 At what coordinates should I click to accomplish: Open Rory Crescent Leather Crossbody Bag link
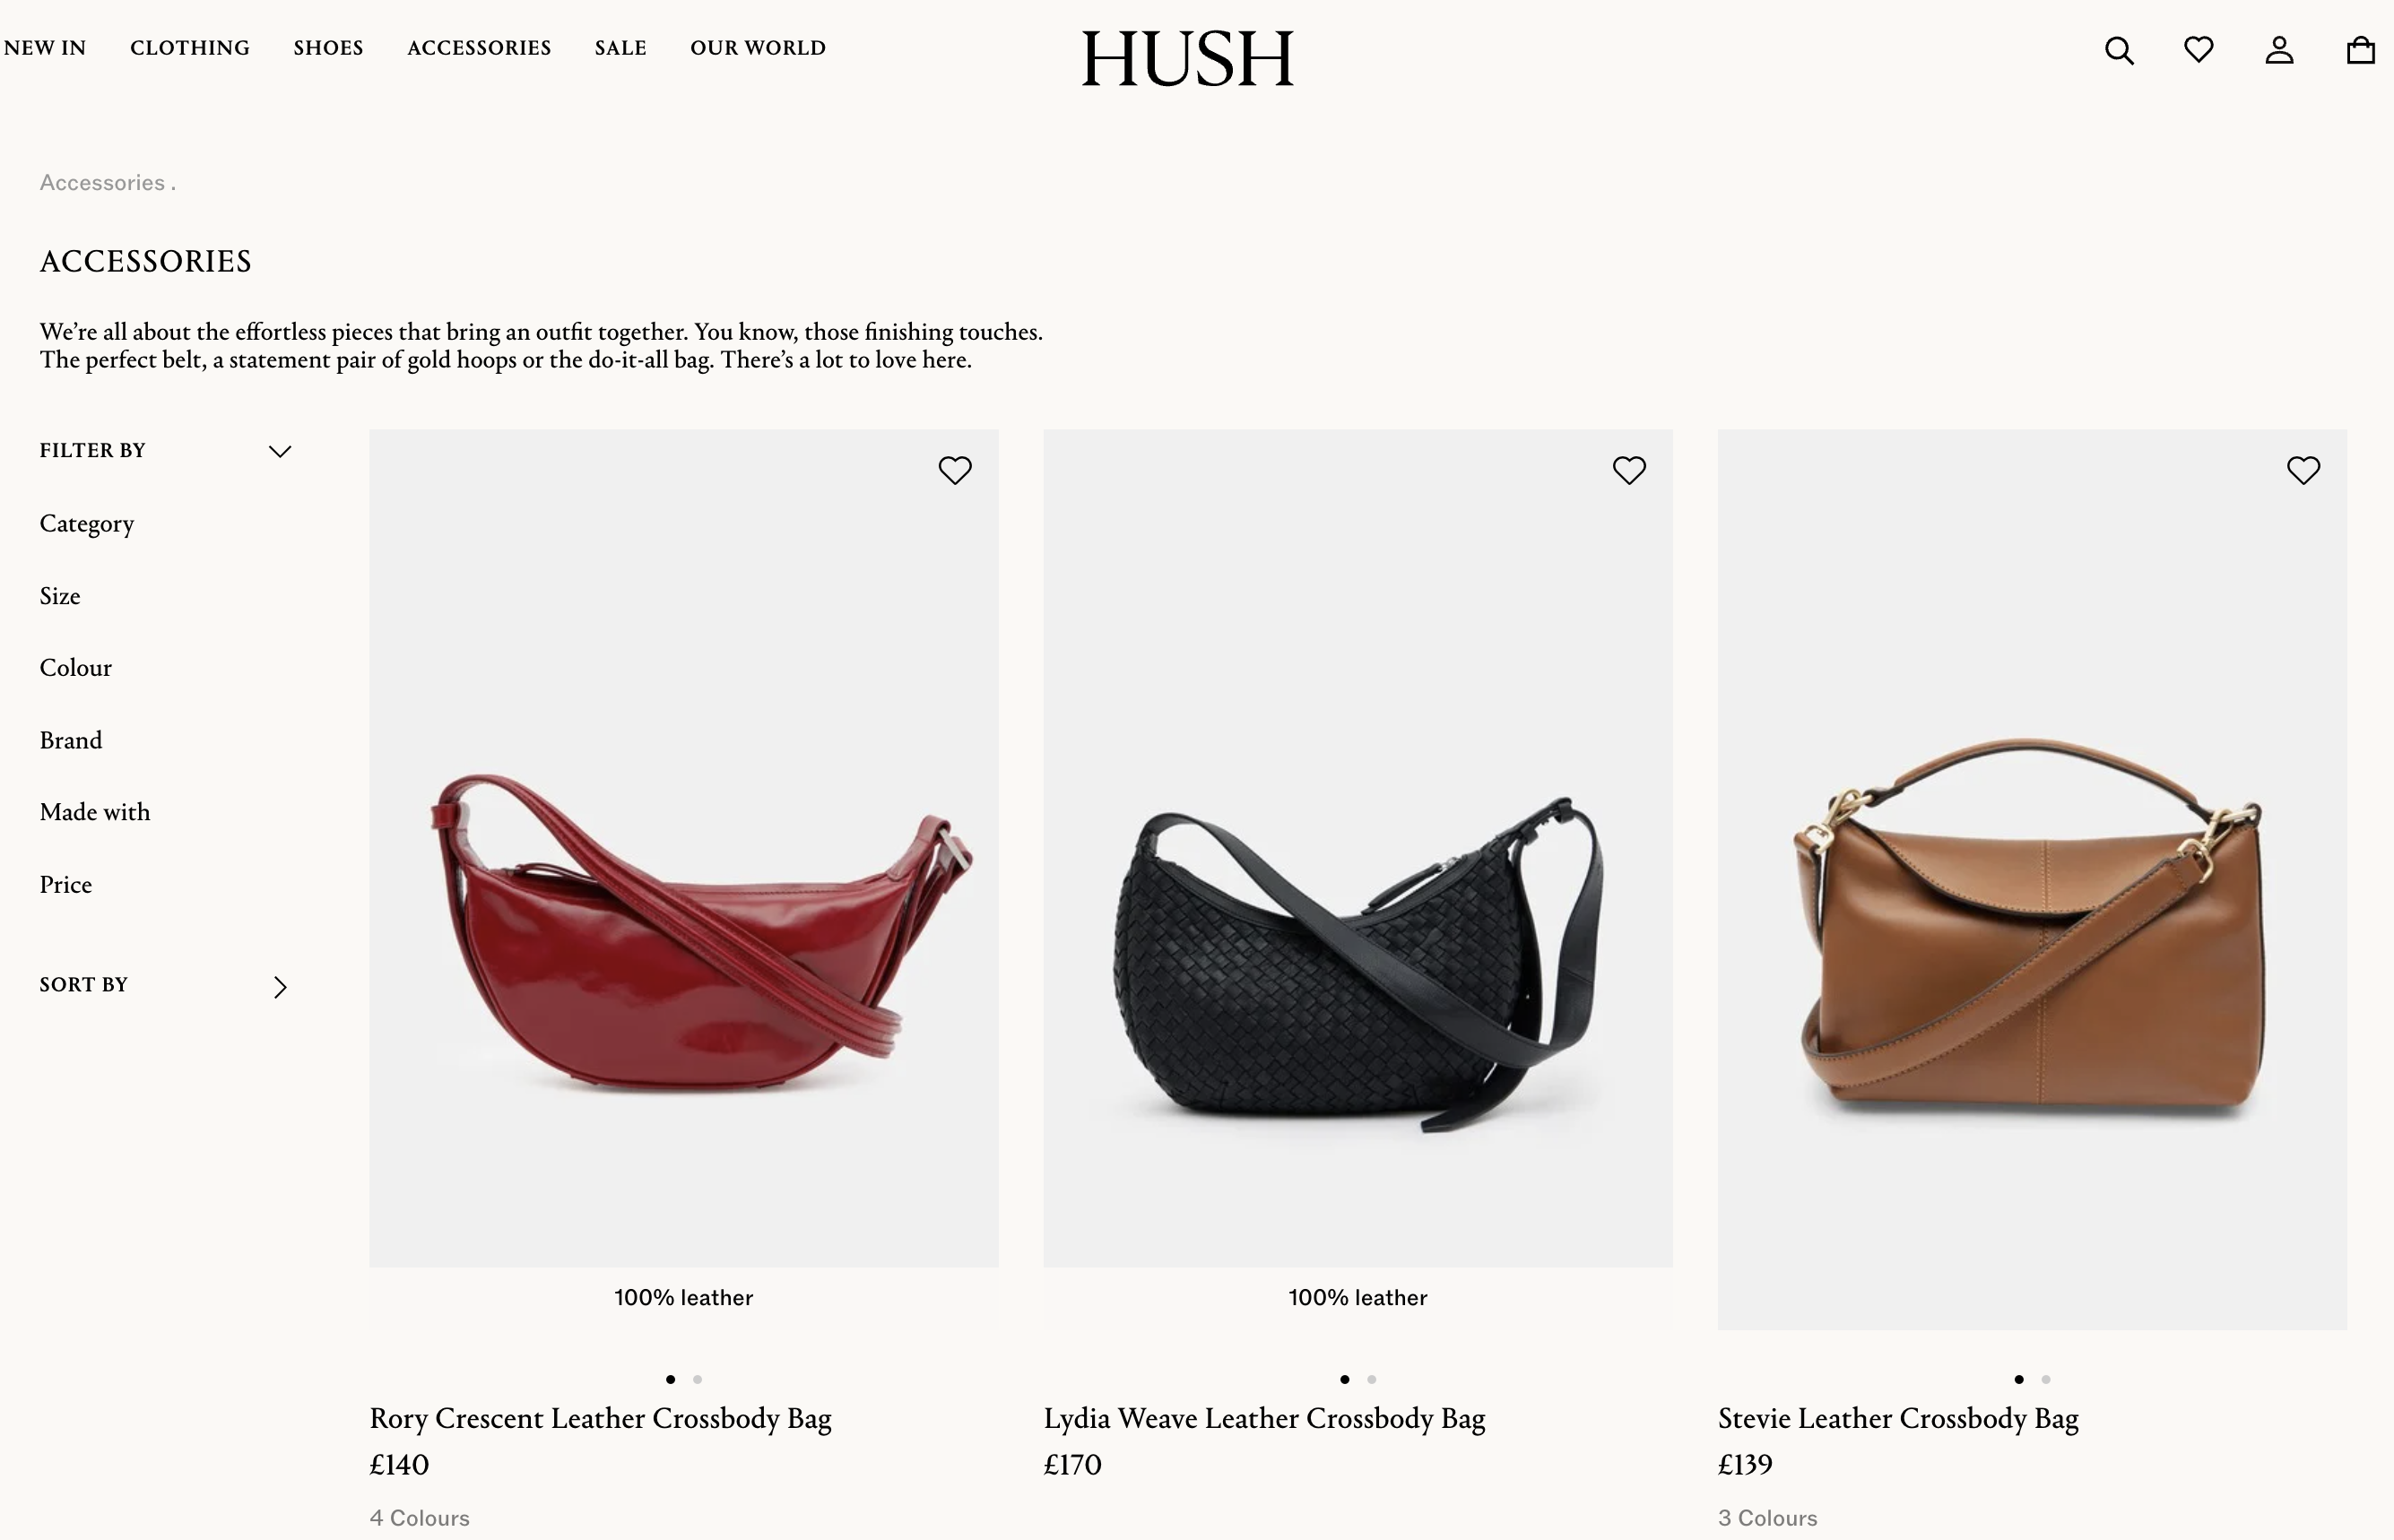tap(600, 1418)
